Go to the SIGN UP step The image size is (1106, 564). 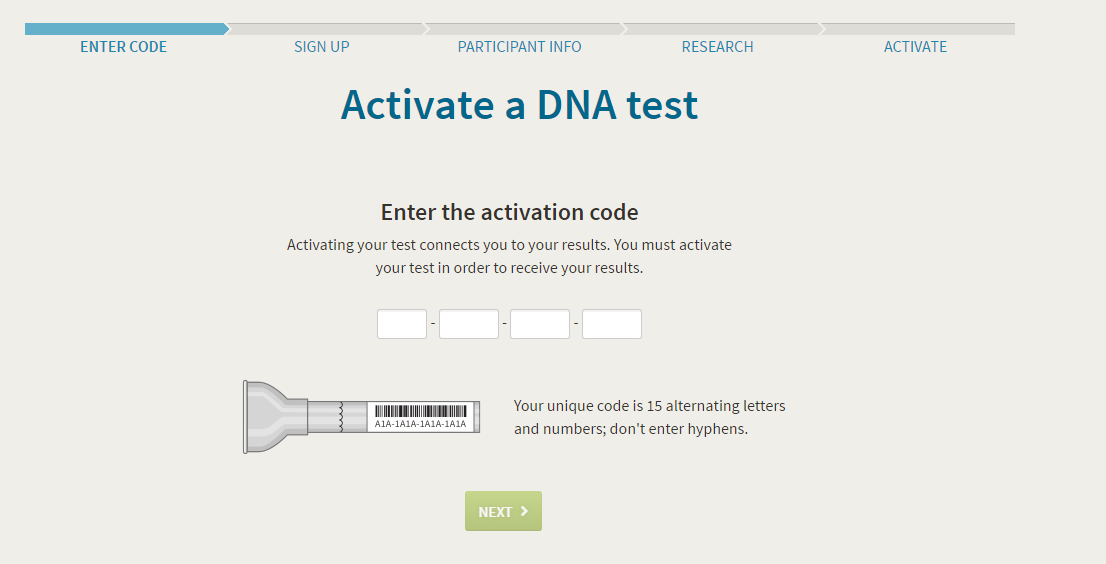322,47
